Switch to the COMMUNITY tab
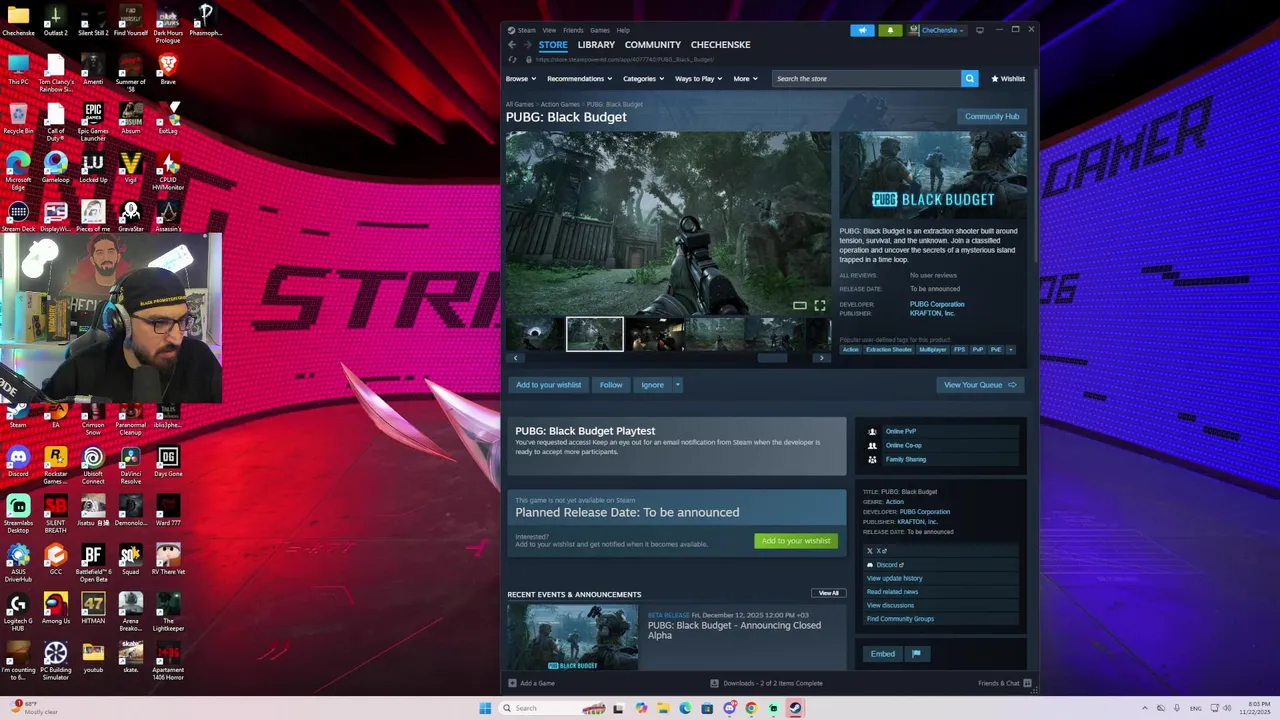 click(x=653, y=45)
